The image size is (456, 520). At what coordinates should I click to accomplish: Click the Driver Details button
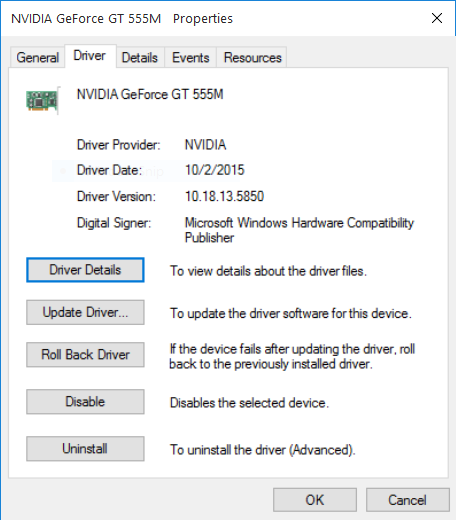pyautogui.click(x=85, y=270)
